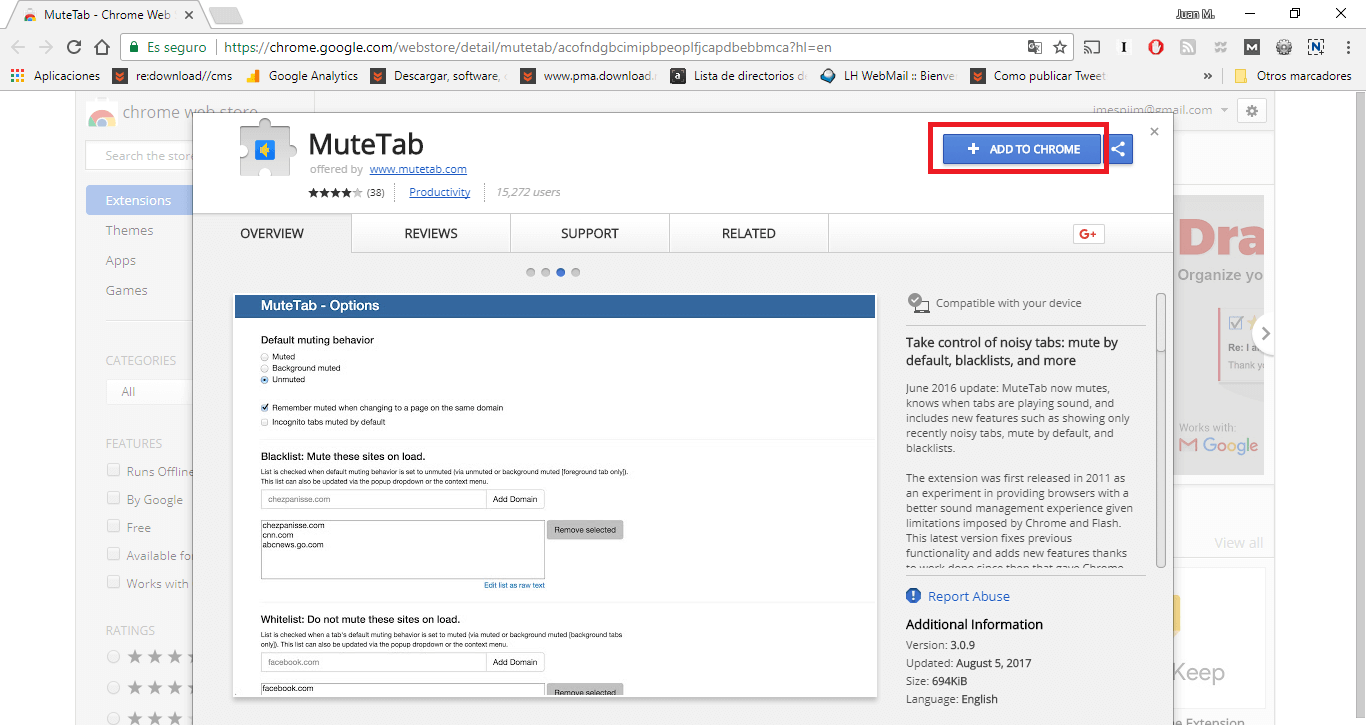
Task: Click the MuteTab extension puzzle icon
Action: click(268, 150)
